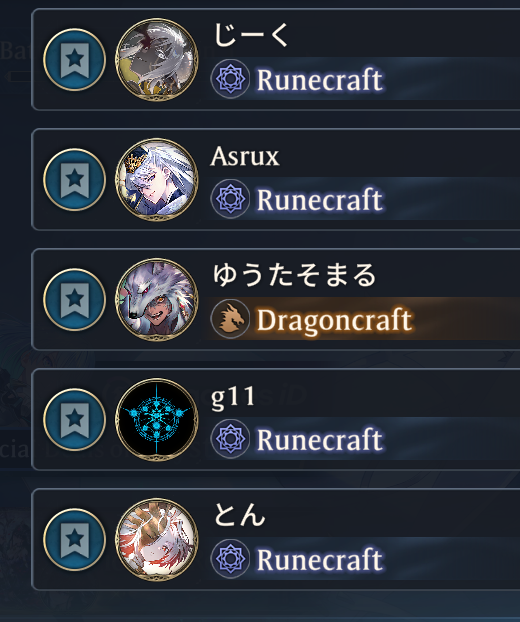
Task: Click the Runecraft emblem icon under Asrux
Action: (230, 199)
